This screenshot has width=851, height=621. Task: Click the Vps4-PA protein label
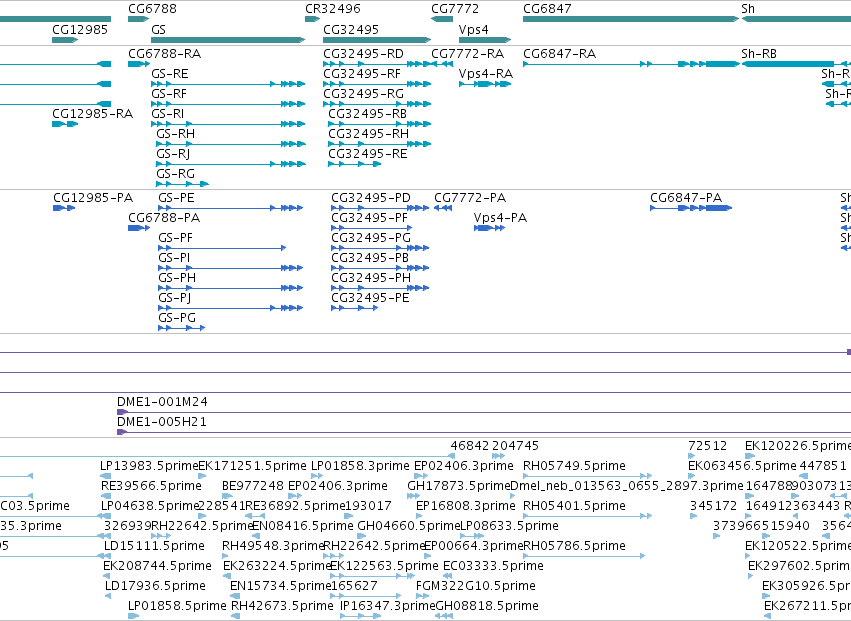[x=500, y=218]
